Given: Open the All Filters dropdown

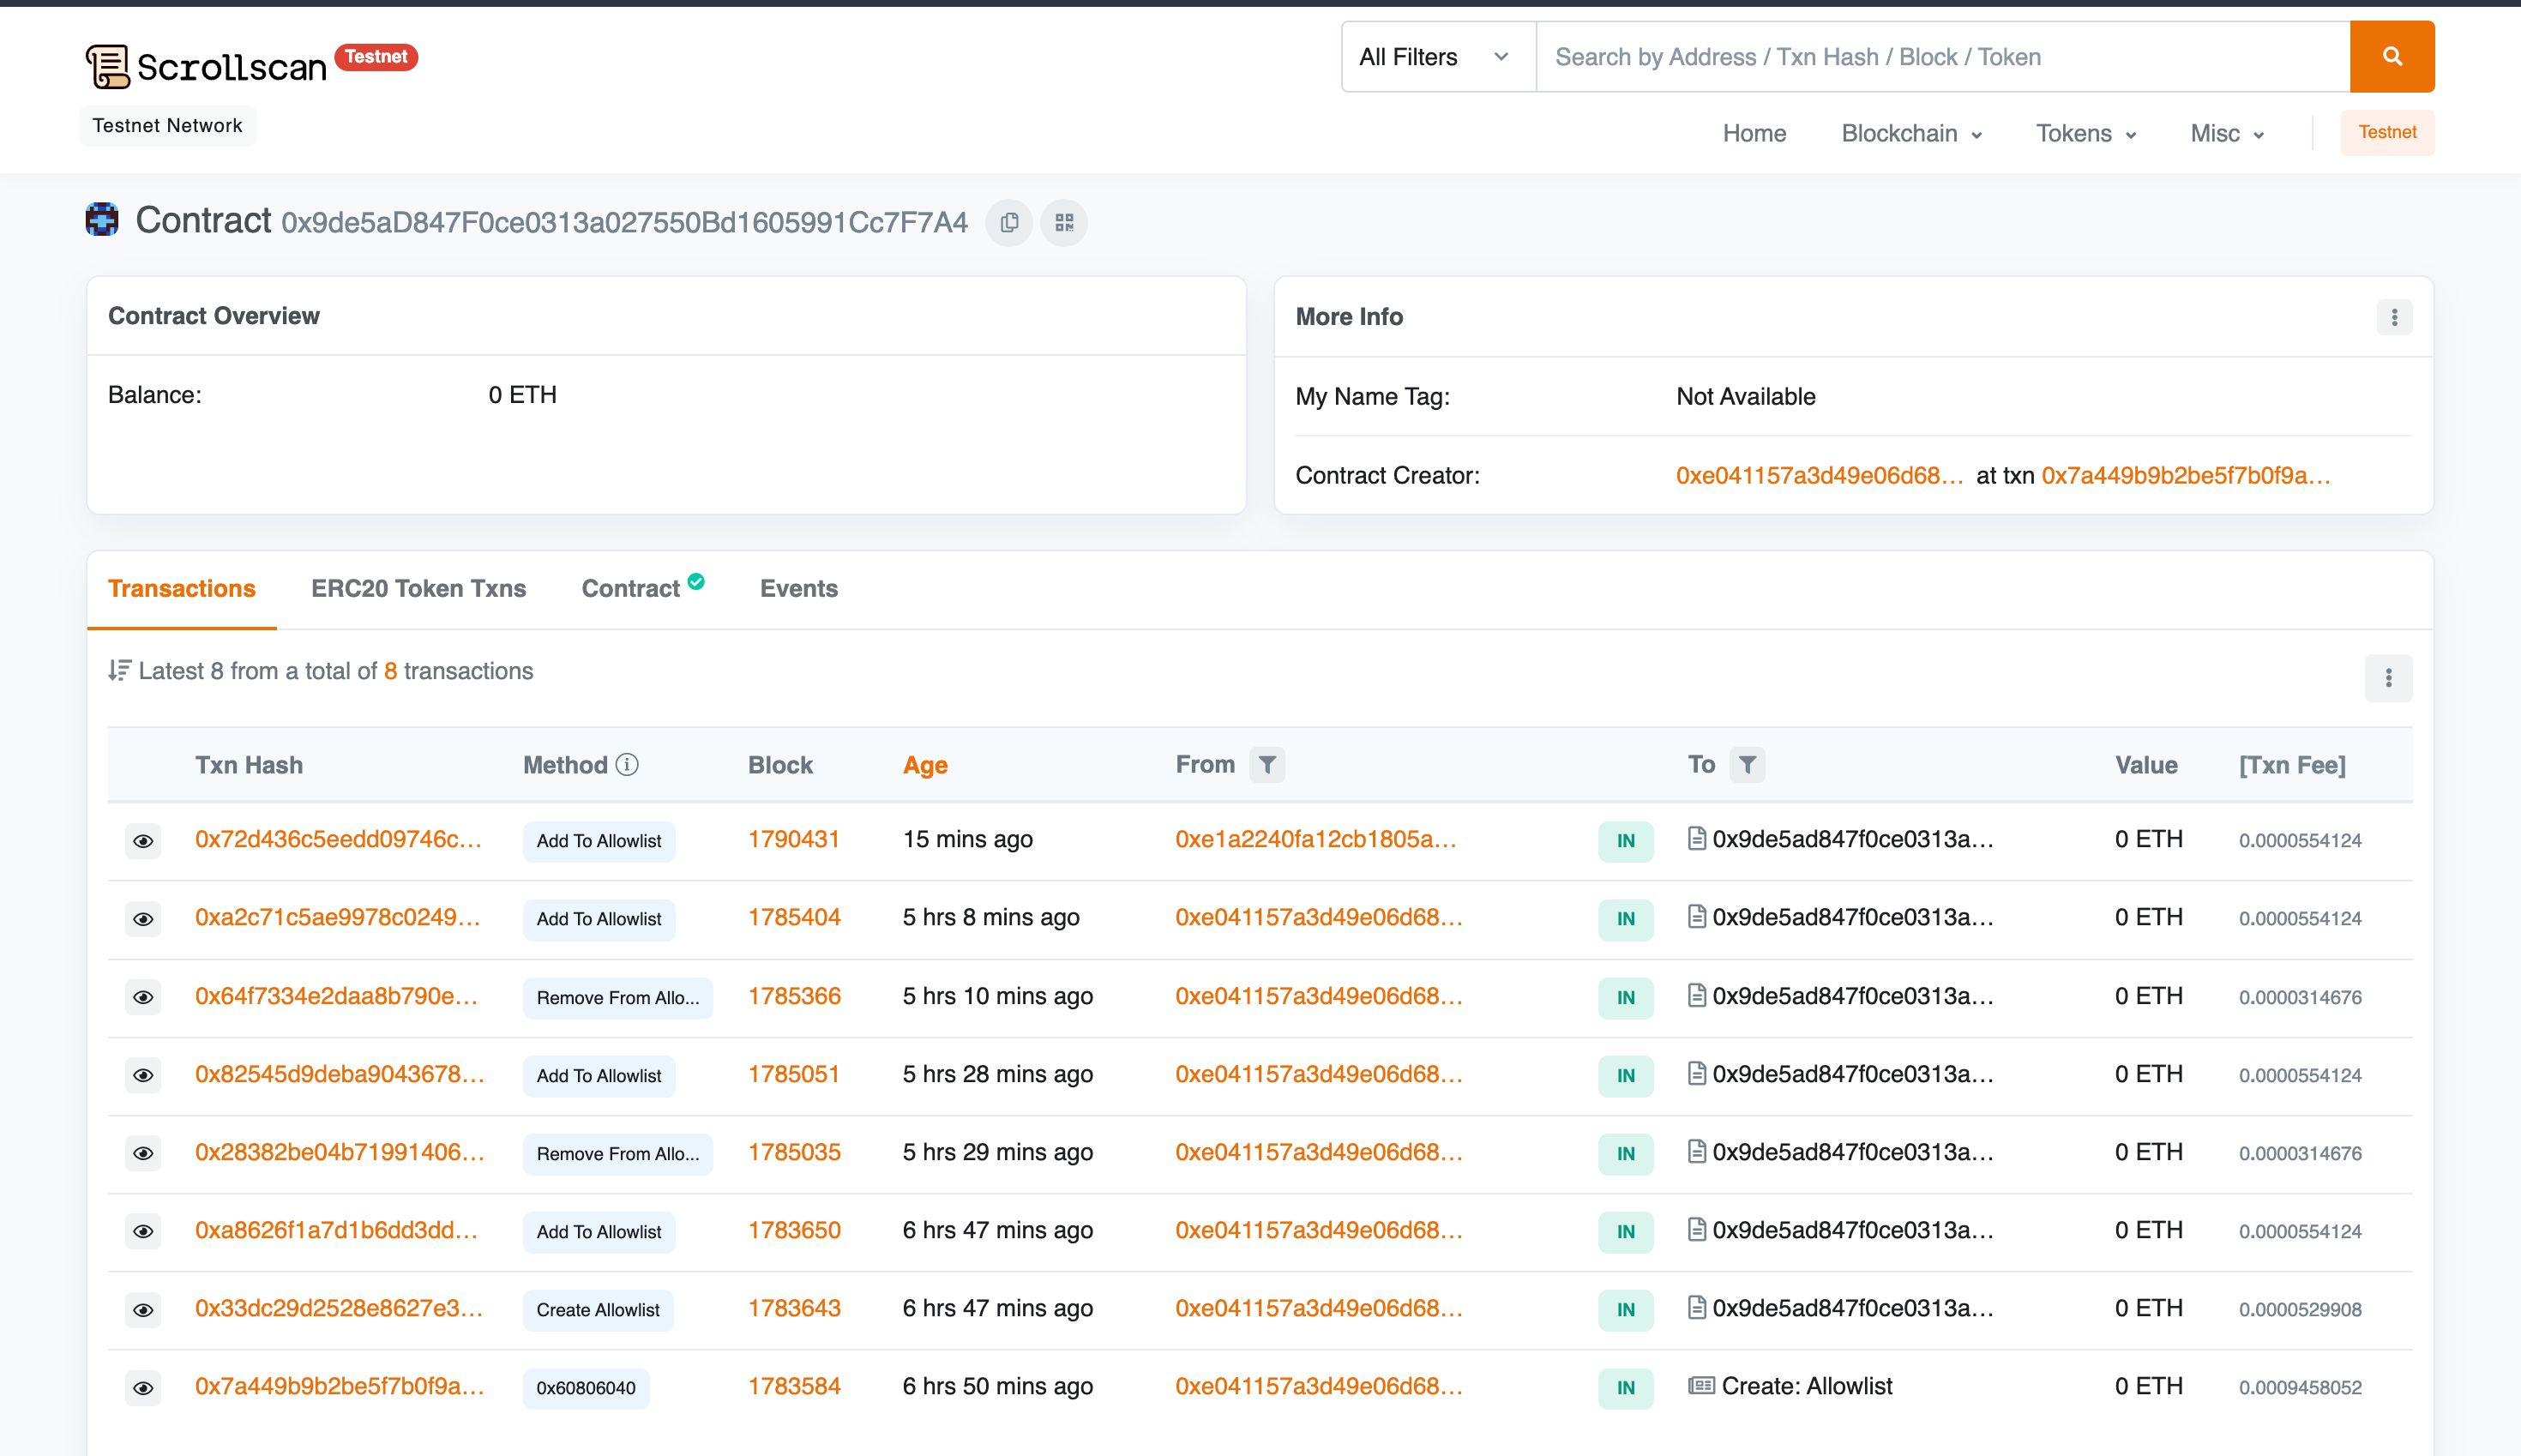Looking at the screenshot, I should pos(1438,57).
